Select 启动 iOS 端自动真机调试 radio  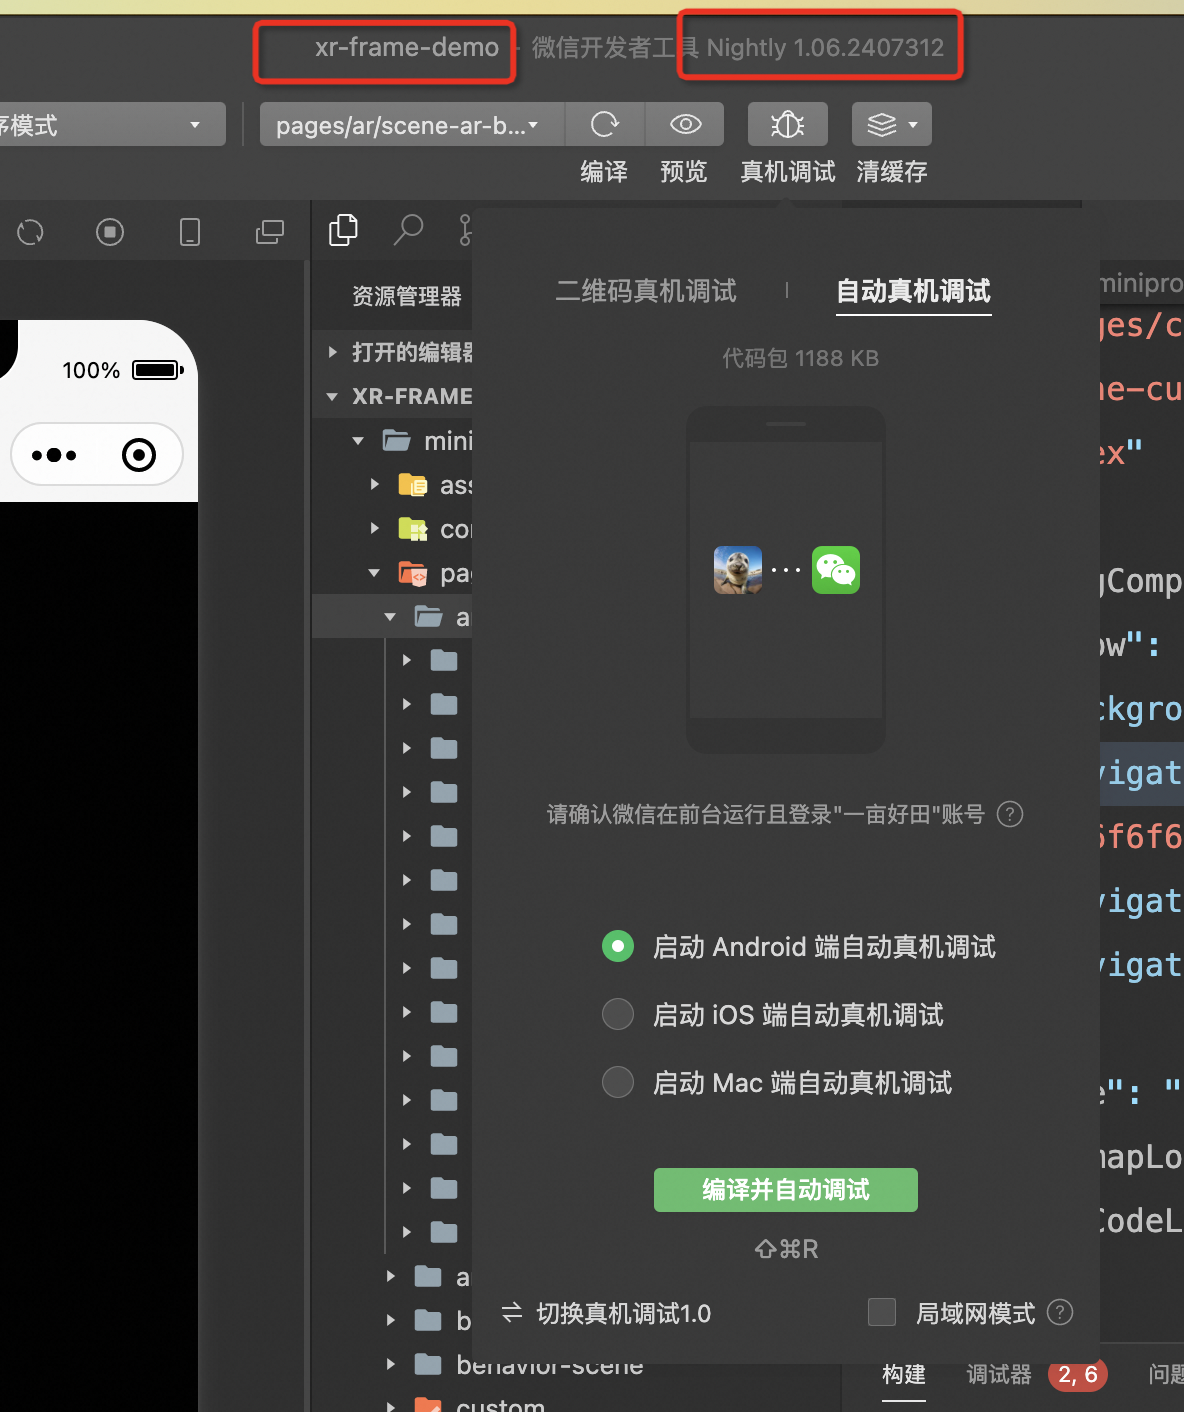point(618,1014)
